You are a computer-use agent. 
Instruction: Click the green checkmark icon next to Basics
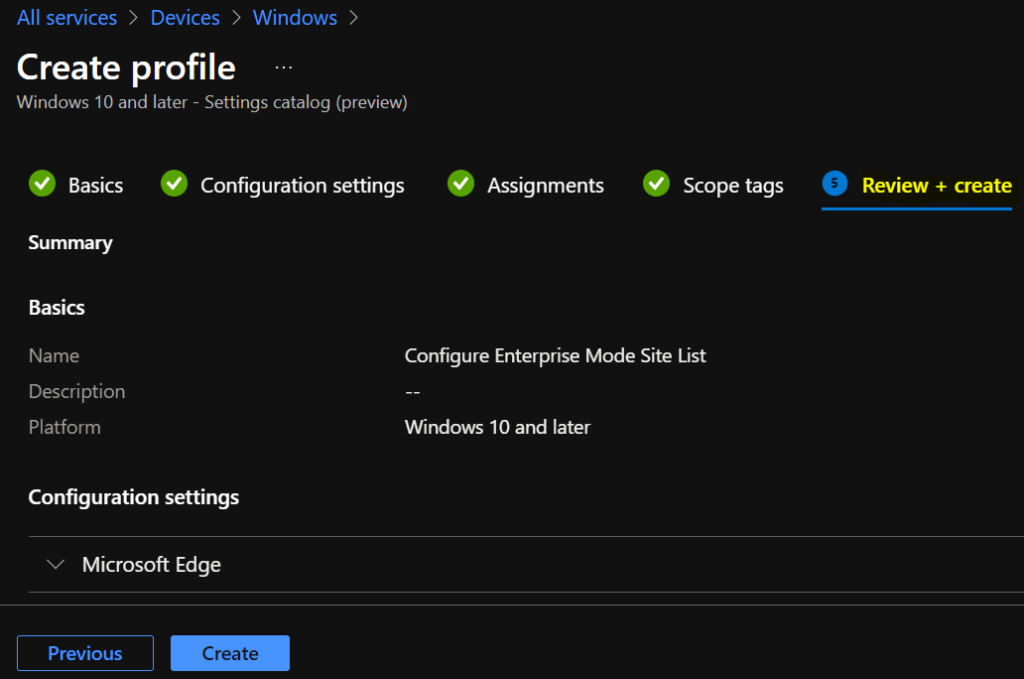pyautogui.click(x=42, y=184)
